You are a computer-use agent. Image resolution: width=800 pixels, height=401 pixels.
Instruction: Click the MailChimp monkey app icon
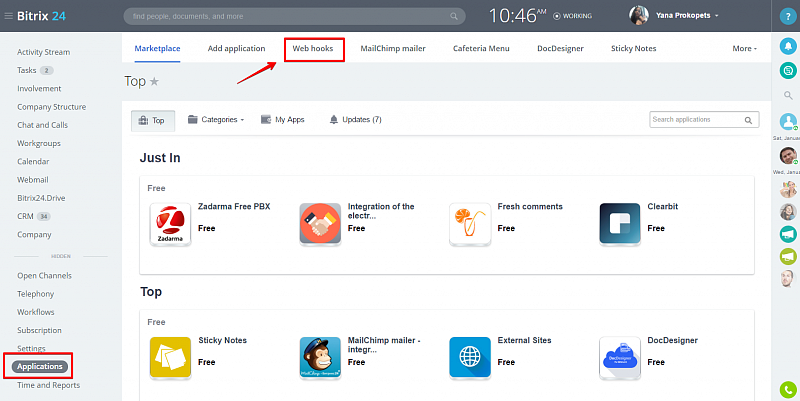[x=320, y=358]
